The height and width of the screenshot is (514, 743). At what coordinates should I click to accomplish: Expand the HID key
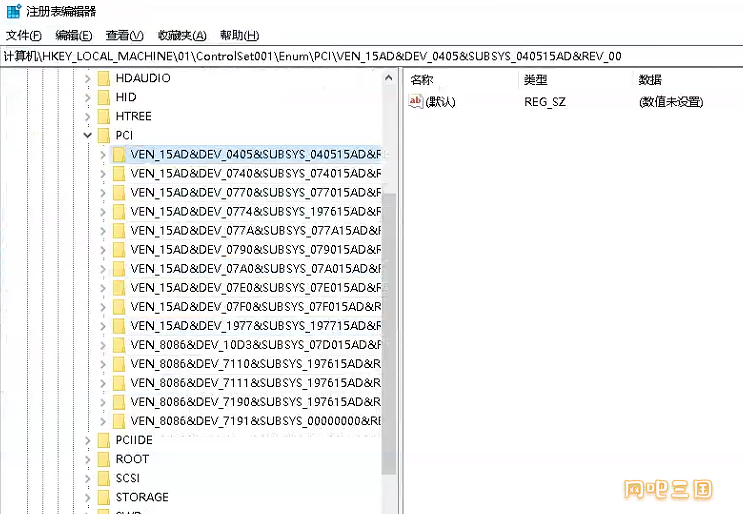88,98
